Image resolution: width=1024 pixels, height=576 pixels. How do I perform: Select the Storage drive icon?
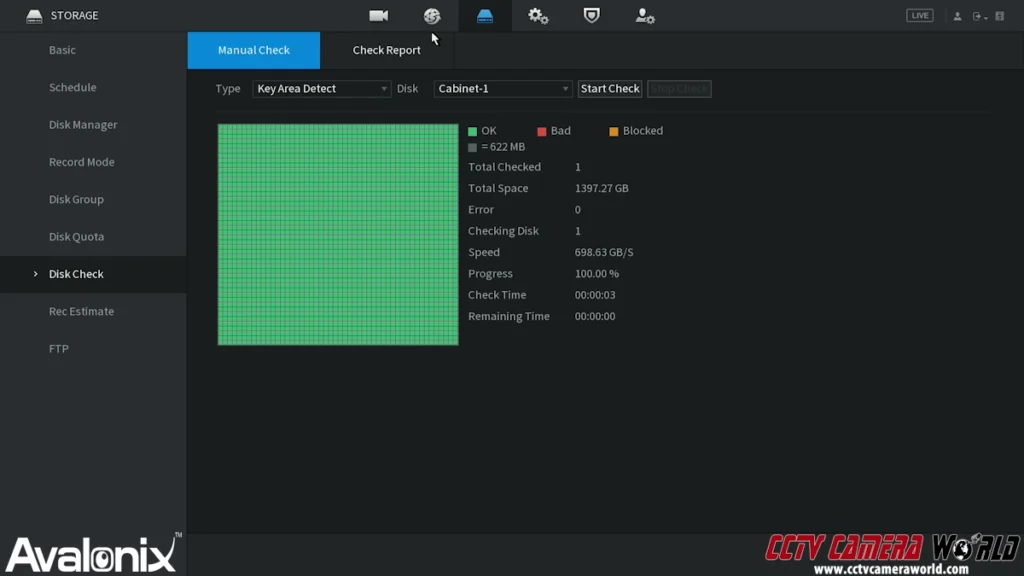pos(485,16)
